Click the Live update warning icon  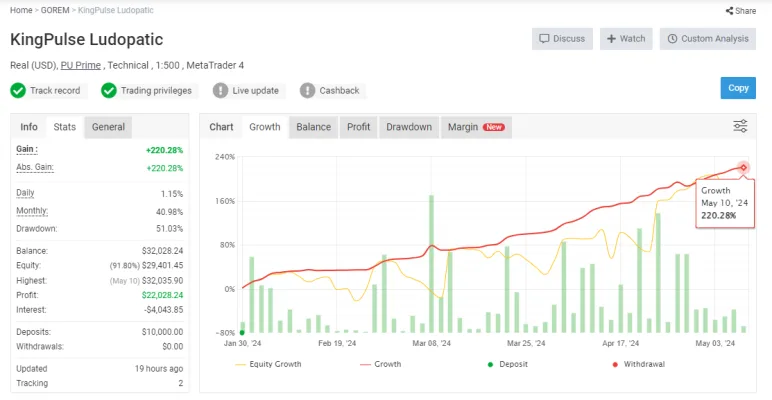click(x=221, y=91)
